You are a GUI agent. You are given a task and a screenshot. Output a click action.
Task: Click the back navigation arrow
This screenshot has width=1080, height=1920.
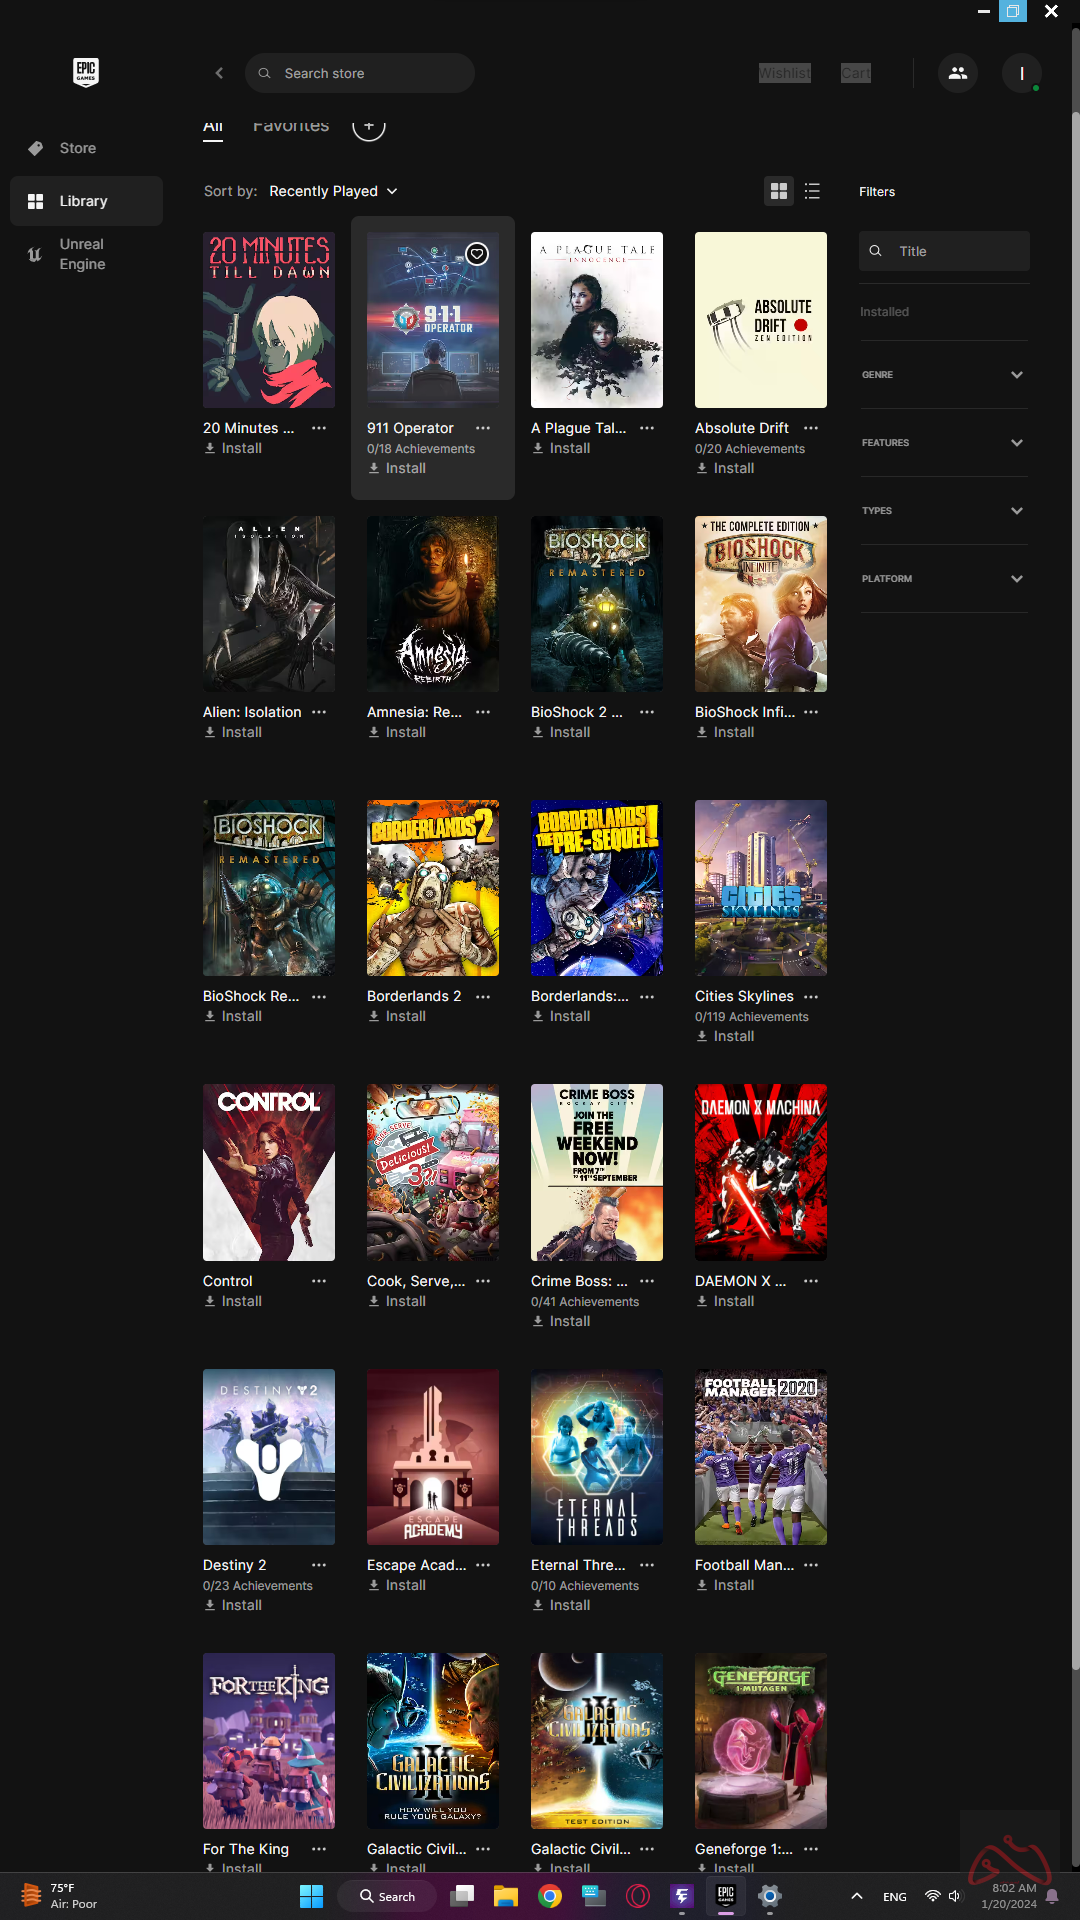(x=219, y=73)
